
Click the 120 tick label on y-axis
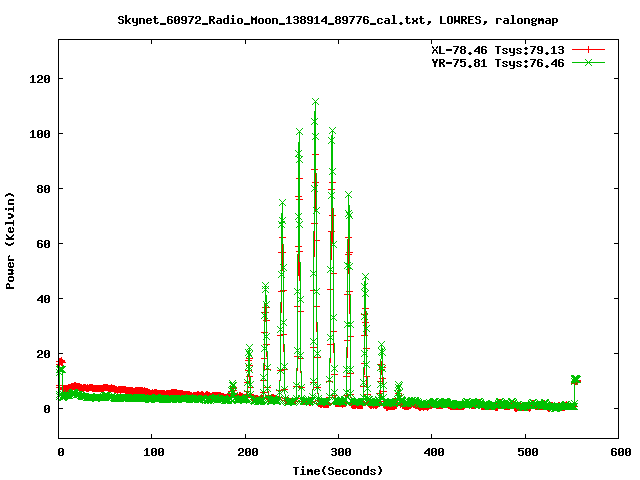(x=39, y=78)
